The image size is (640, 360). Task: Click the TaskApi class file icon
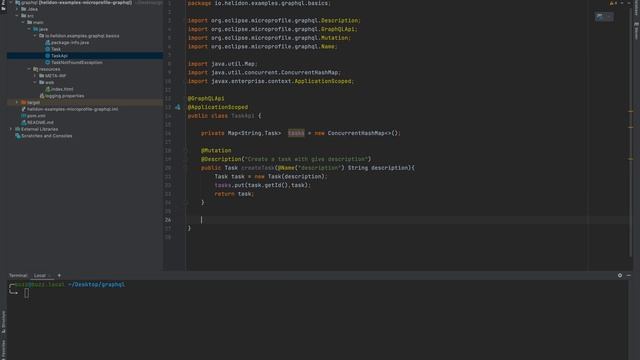coord(47,56)
